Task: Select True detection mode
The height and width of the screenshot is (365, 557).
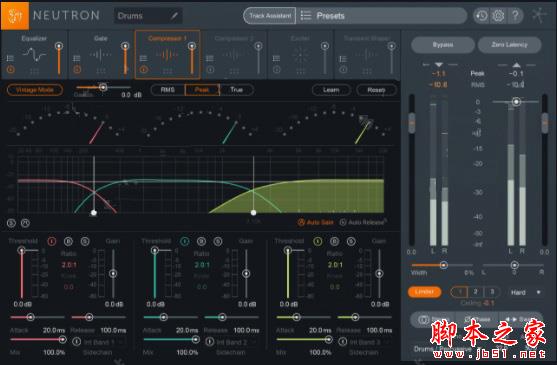Action: coord(236,90)
